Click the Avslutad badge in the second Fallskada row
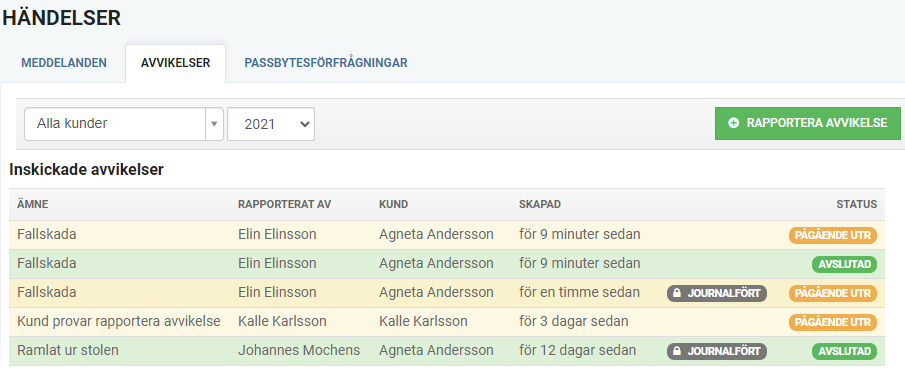 pyautogui.click(x=844, y=264)
